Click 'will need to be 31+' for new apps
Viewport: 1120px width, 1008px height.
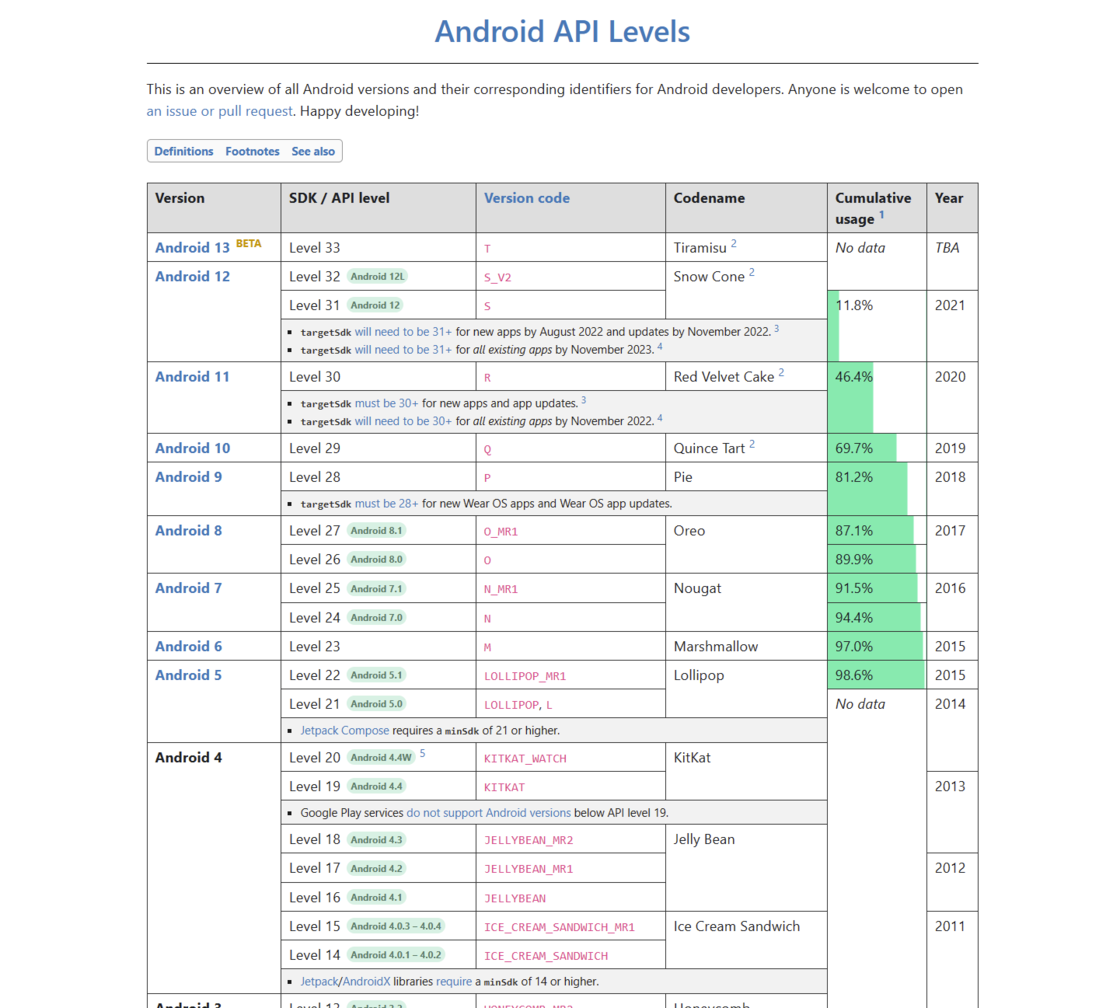[403, 331]
